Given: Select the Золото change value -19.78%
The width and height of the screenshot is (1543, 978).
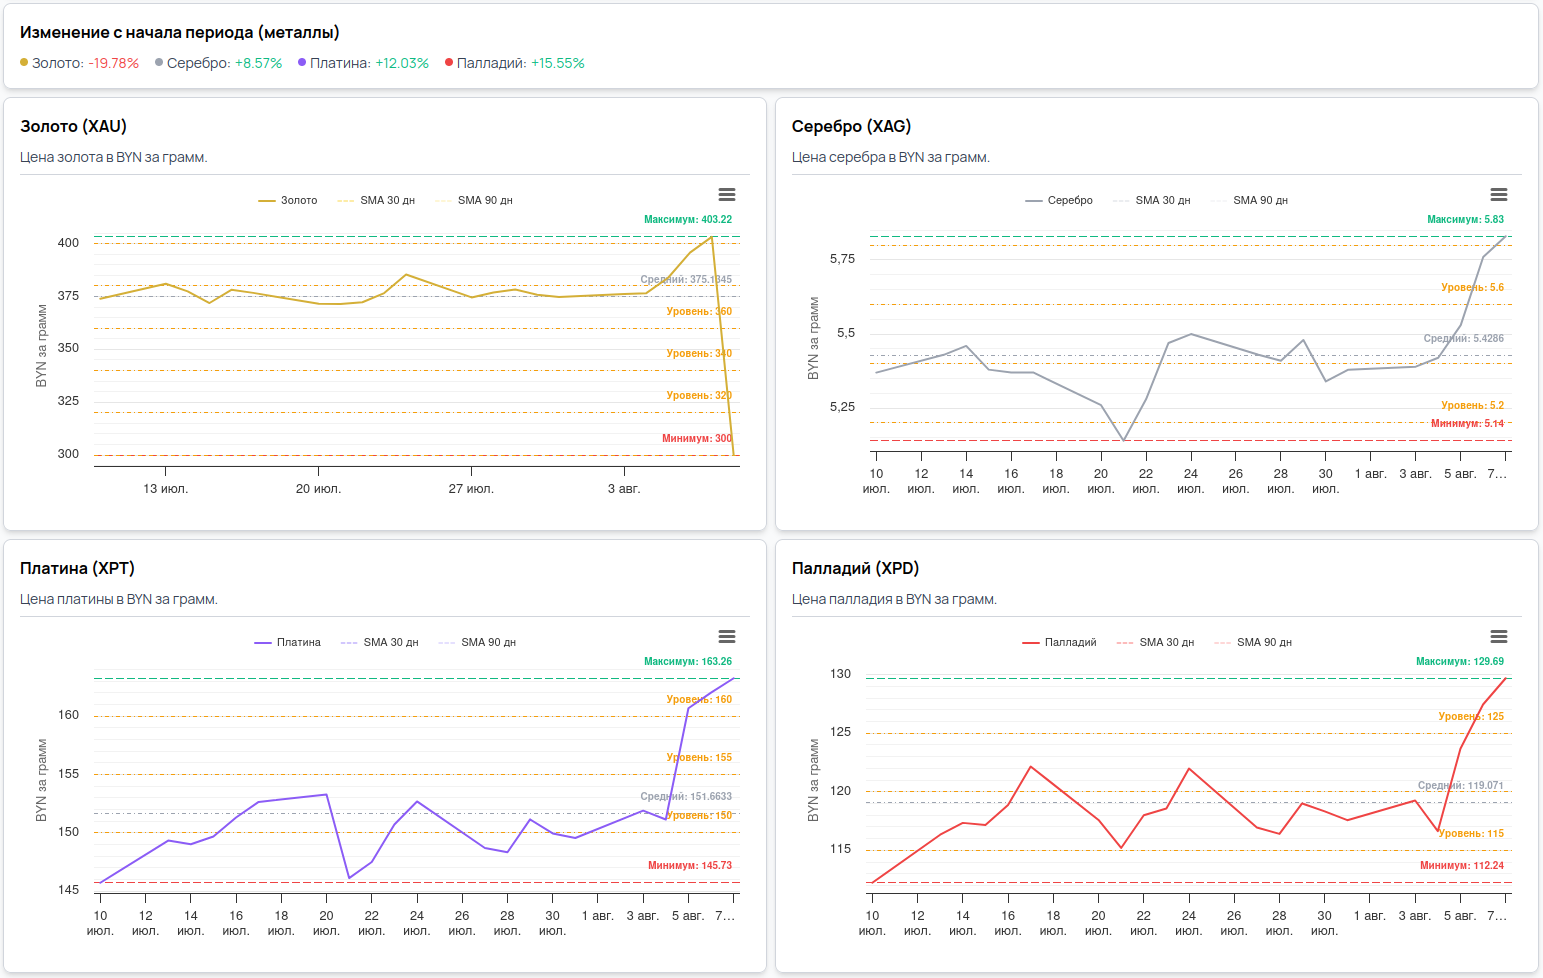Looking at the screenshot, I should coord(113,63).
